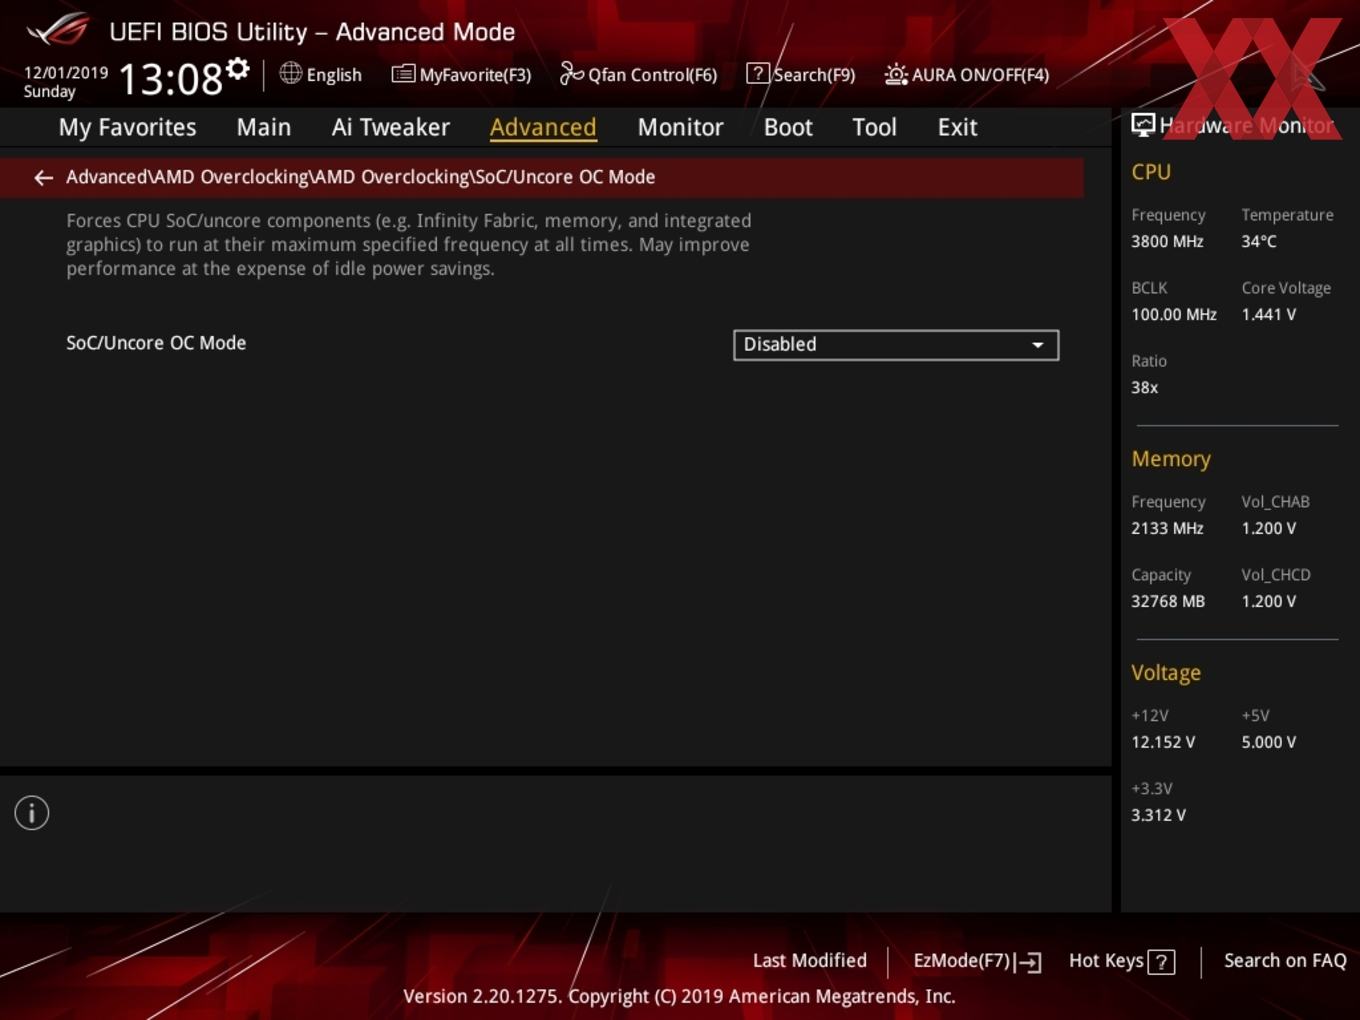Go back using the breadcrumb arrow
Screen dimensions: 1360x1020
coord(43,177)
